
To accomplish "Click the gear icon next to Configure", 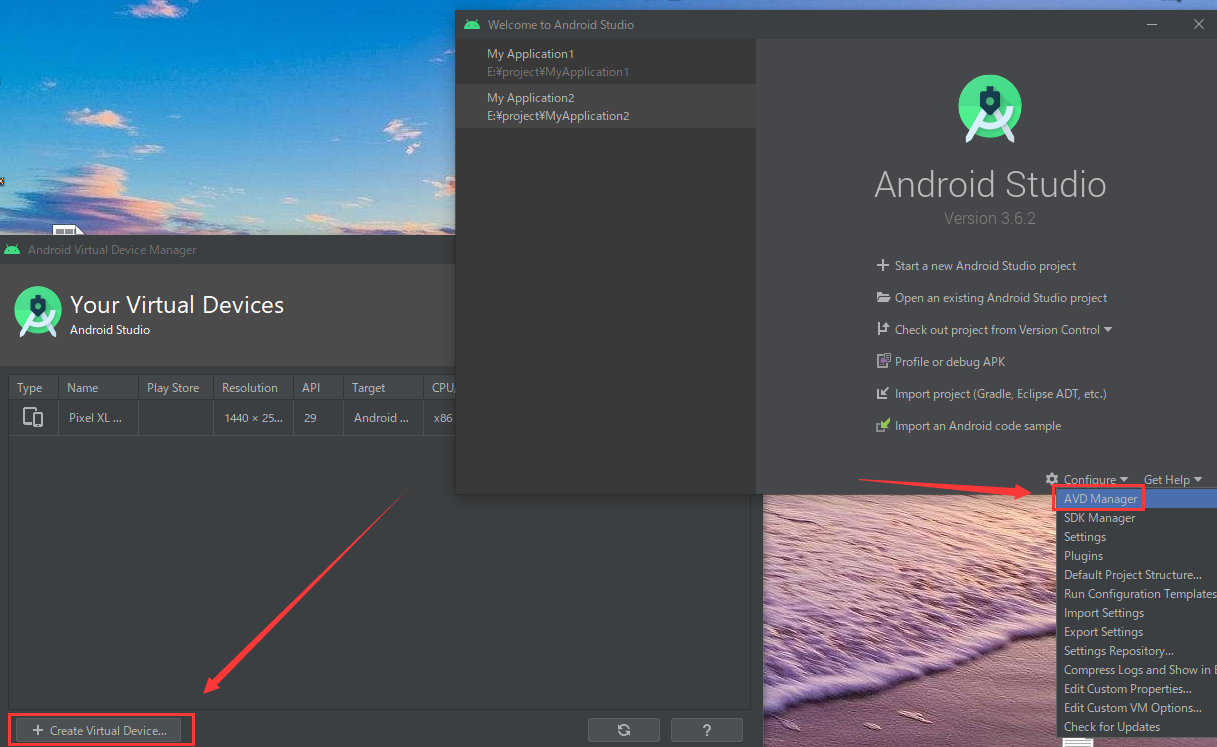I will coord(1050,479).
